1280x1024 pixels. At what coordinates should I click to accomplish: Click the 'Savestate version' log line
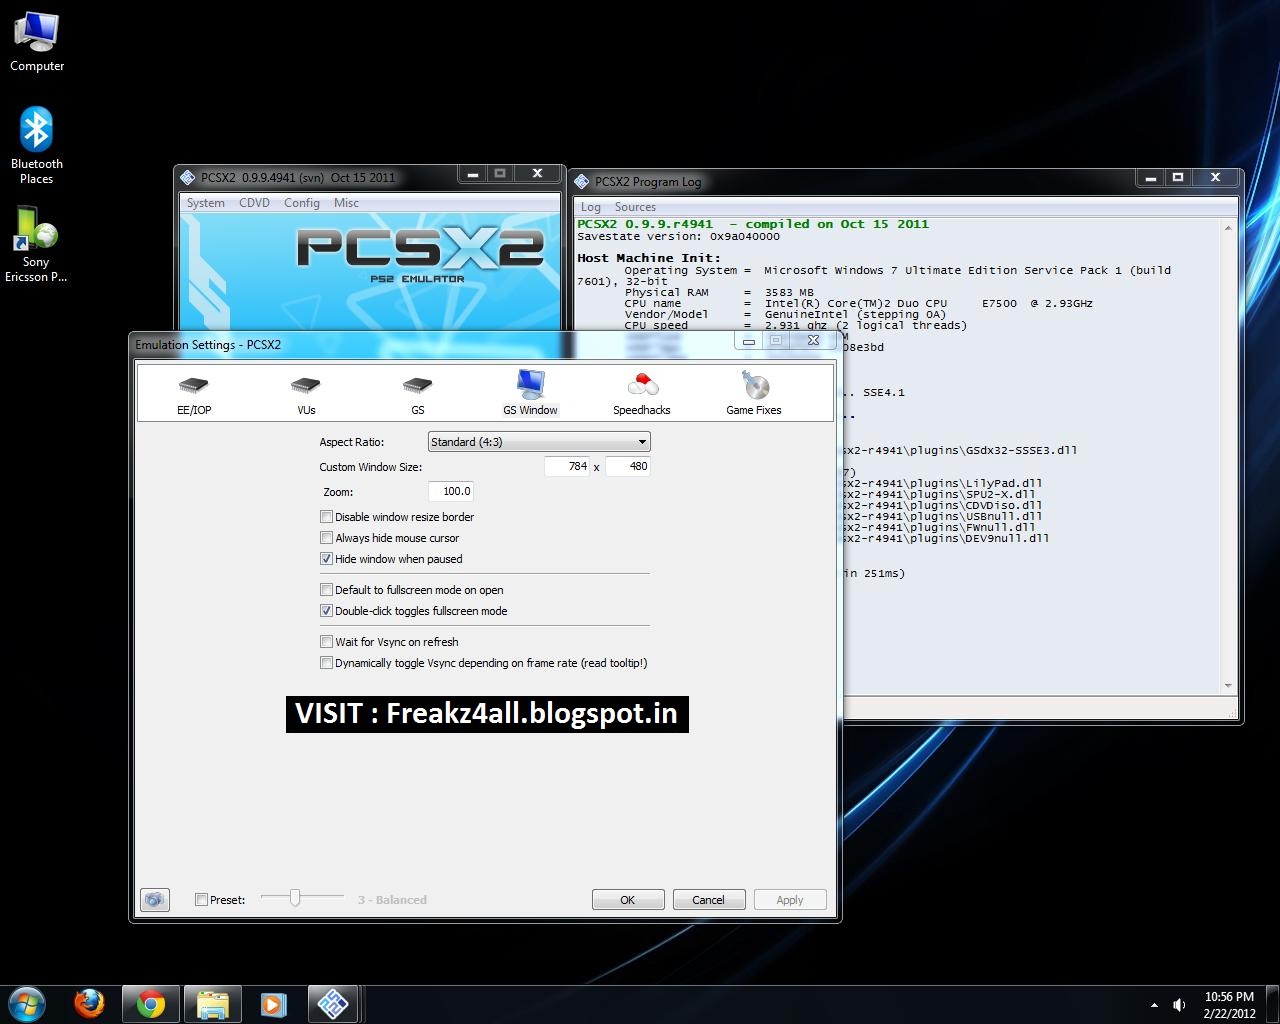tap(678, 237)
